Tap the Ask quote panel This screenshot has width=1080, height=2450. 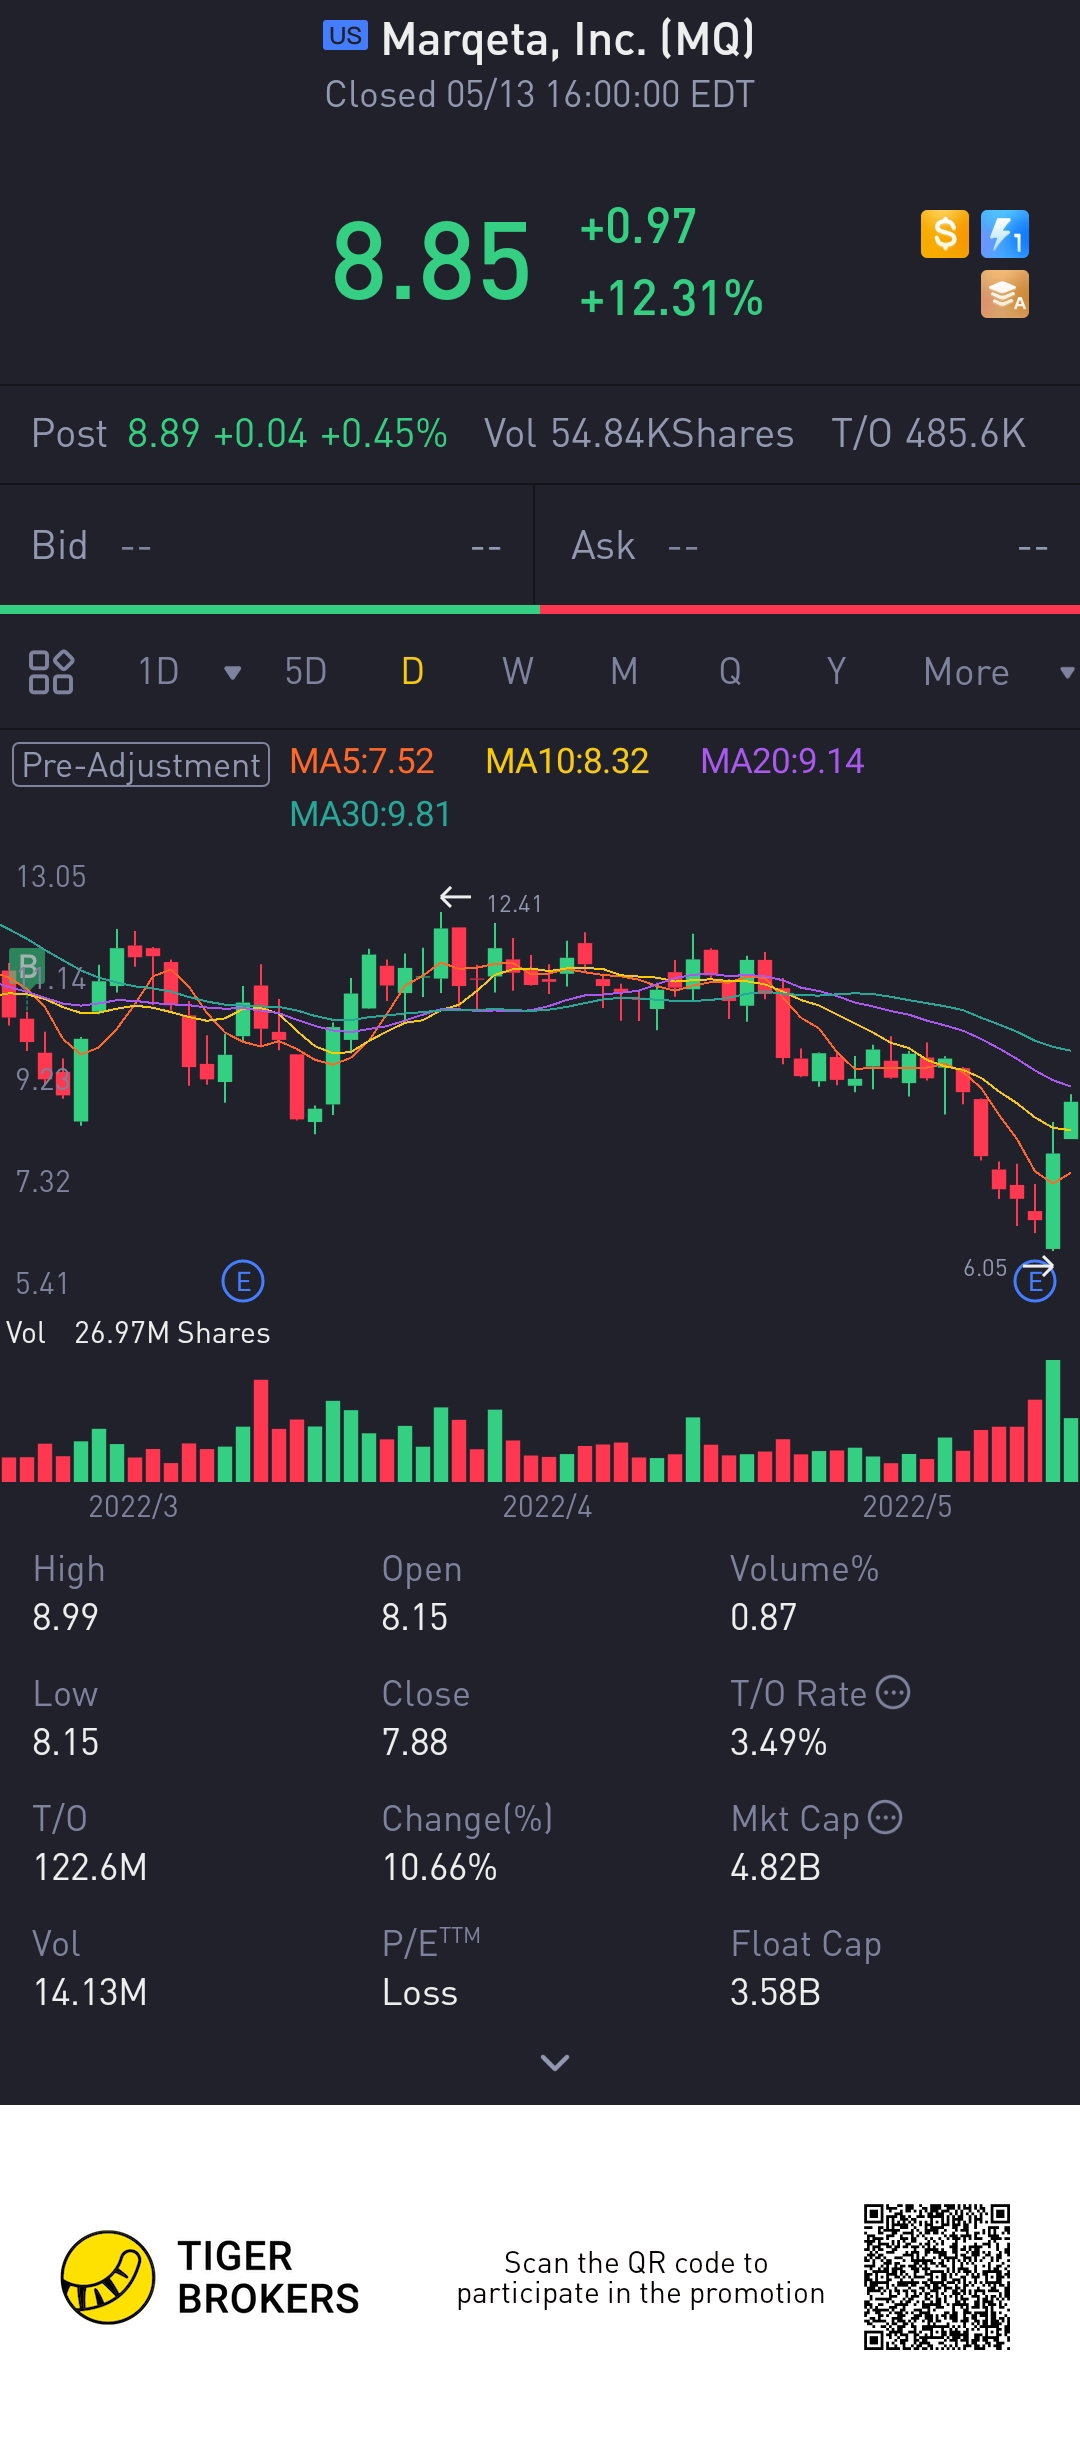click(x=808, y=546)
